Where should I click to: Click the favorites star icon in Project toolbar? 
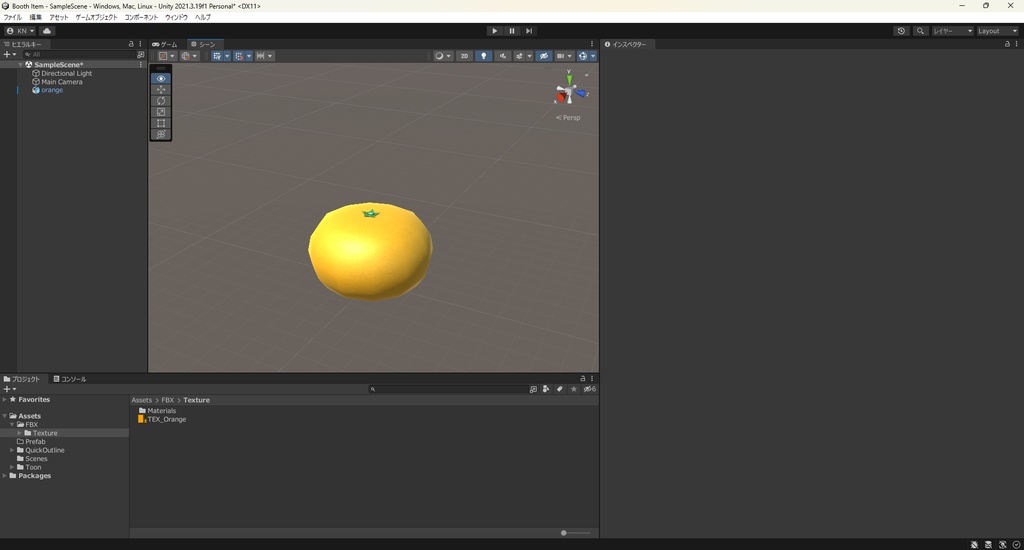tap(573, 389)
